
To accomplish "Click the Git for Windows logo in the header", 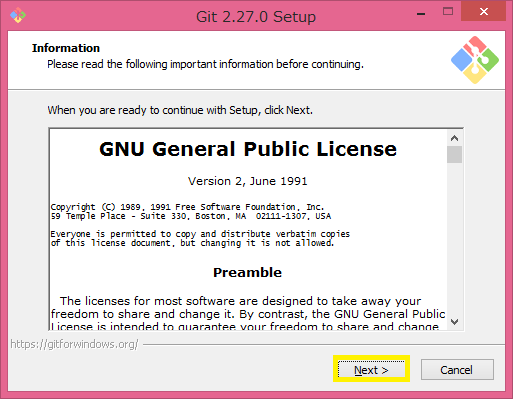I will click(475, 60).
